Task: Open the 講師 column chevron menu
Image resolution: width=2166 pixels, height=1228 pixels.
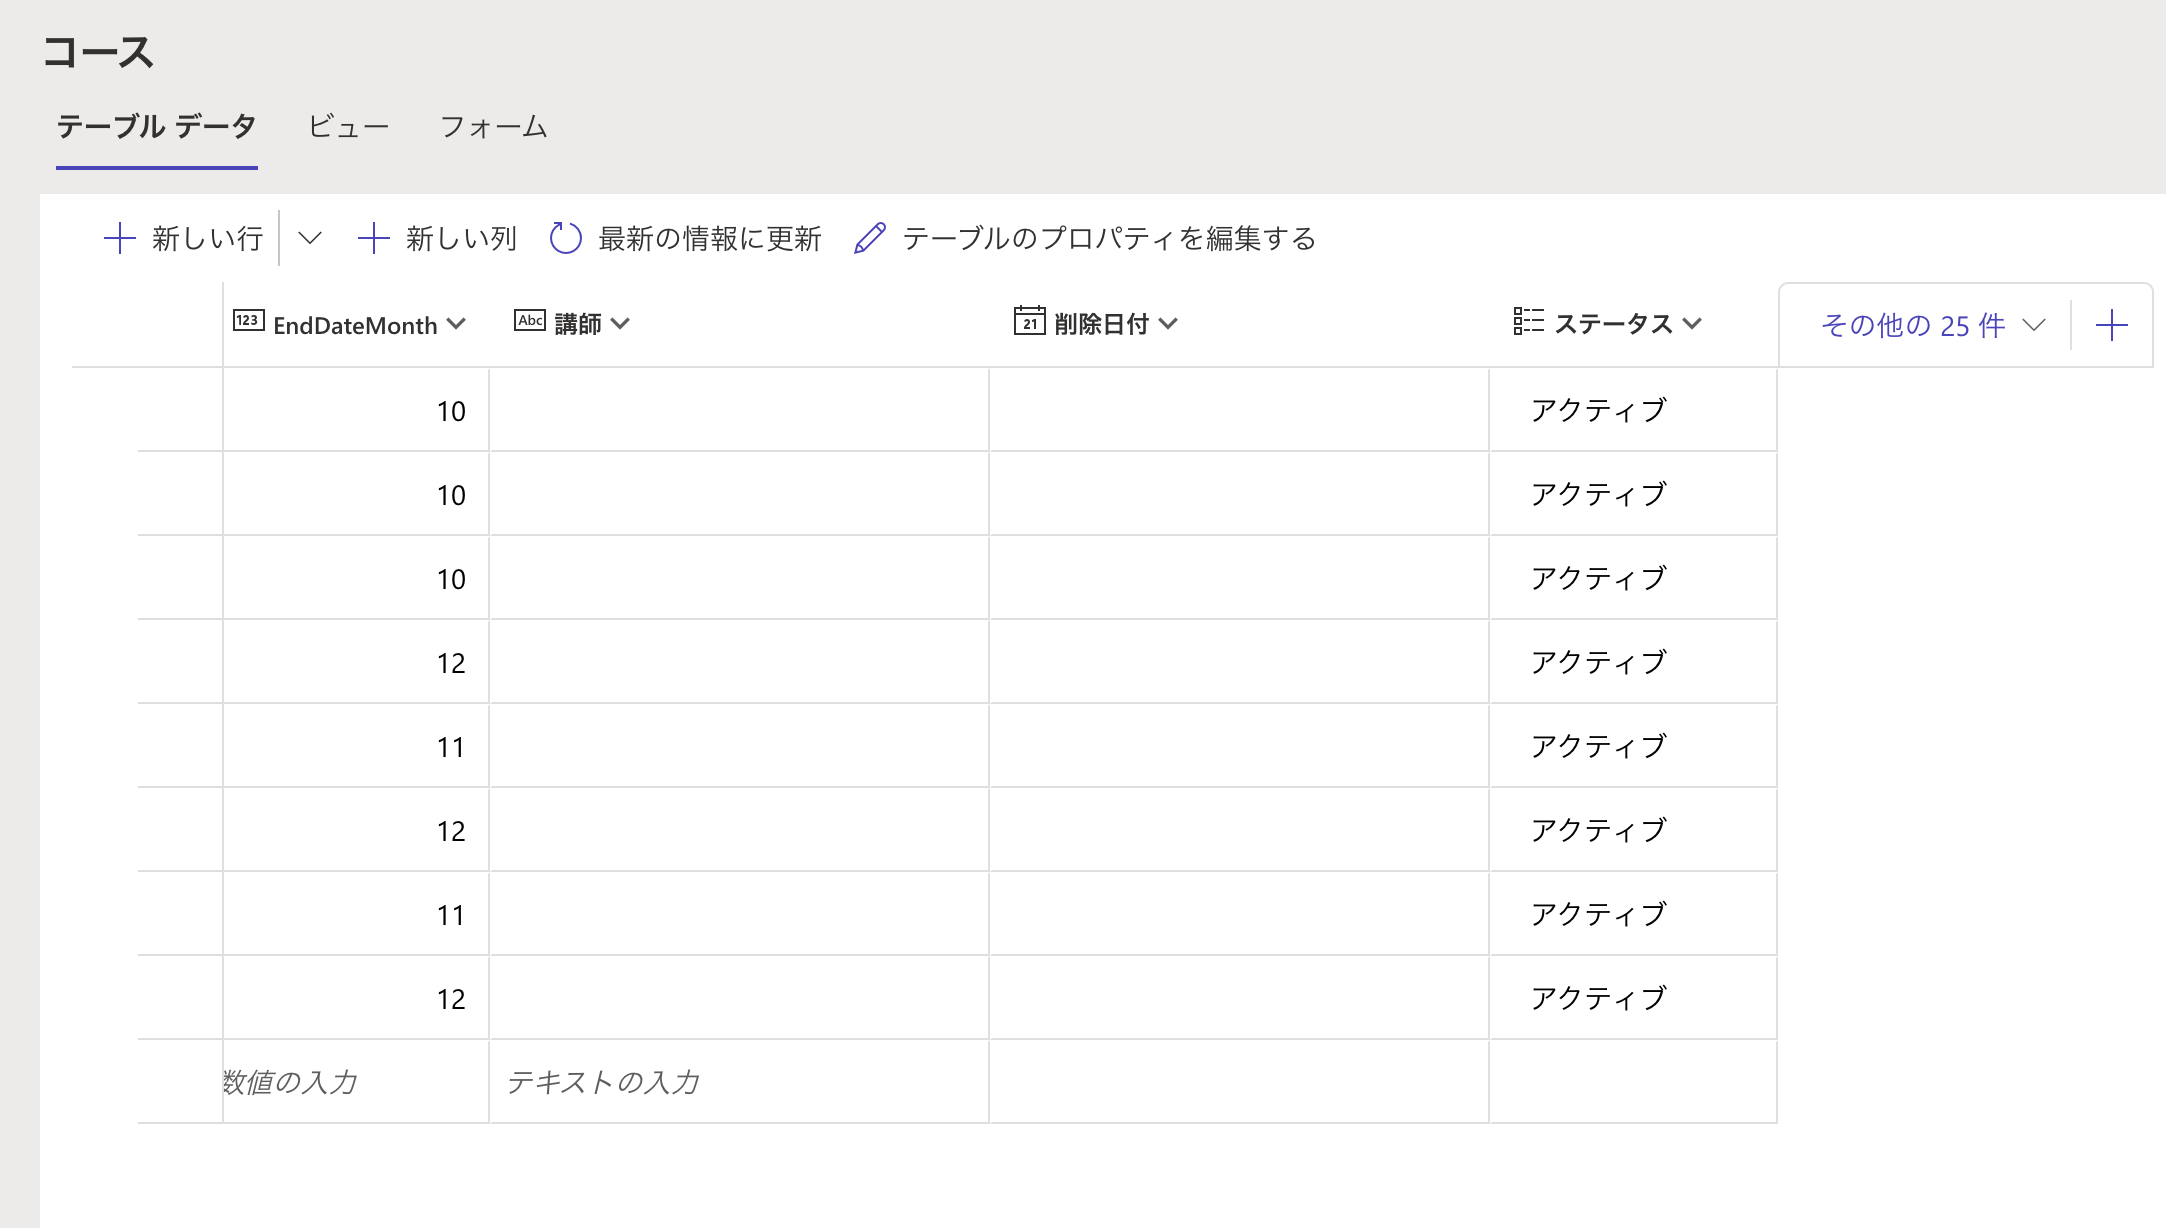Action: 620,324
